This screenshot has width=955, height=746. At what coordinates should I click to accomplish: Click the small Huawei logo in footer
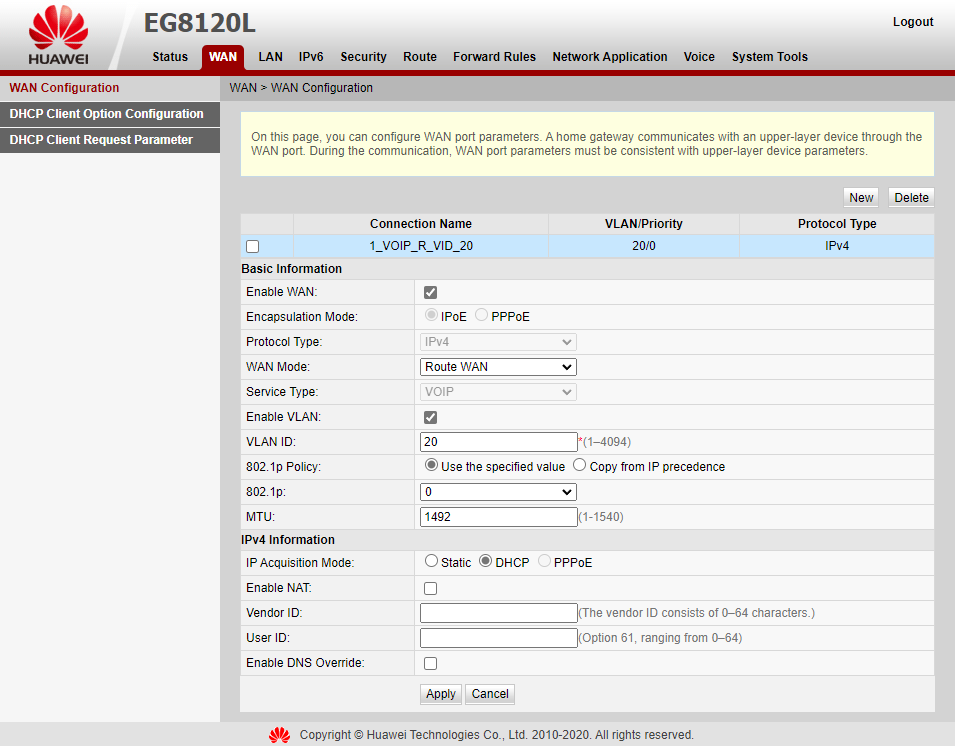(280, 735)
